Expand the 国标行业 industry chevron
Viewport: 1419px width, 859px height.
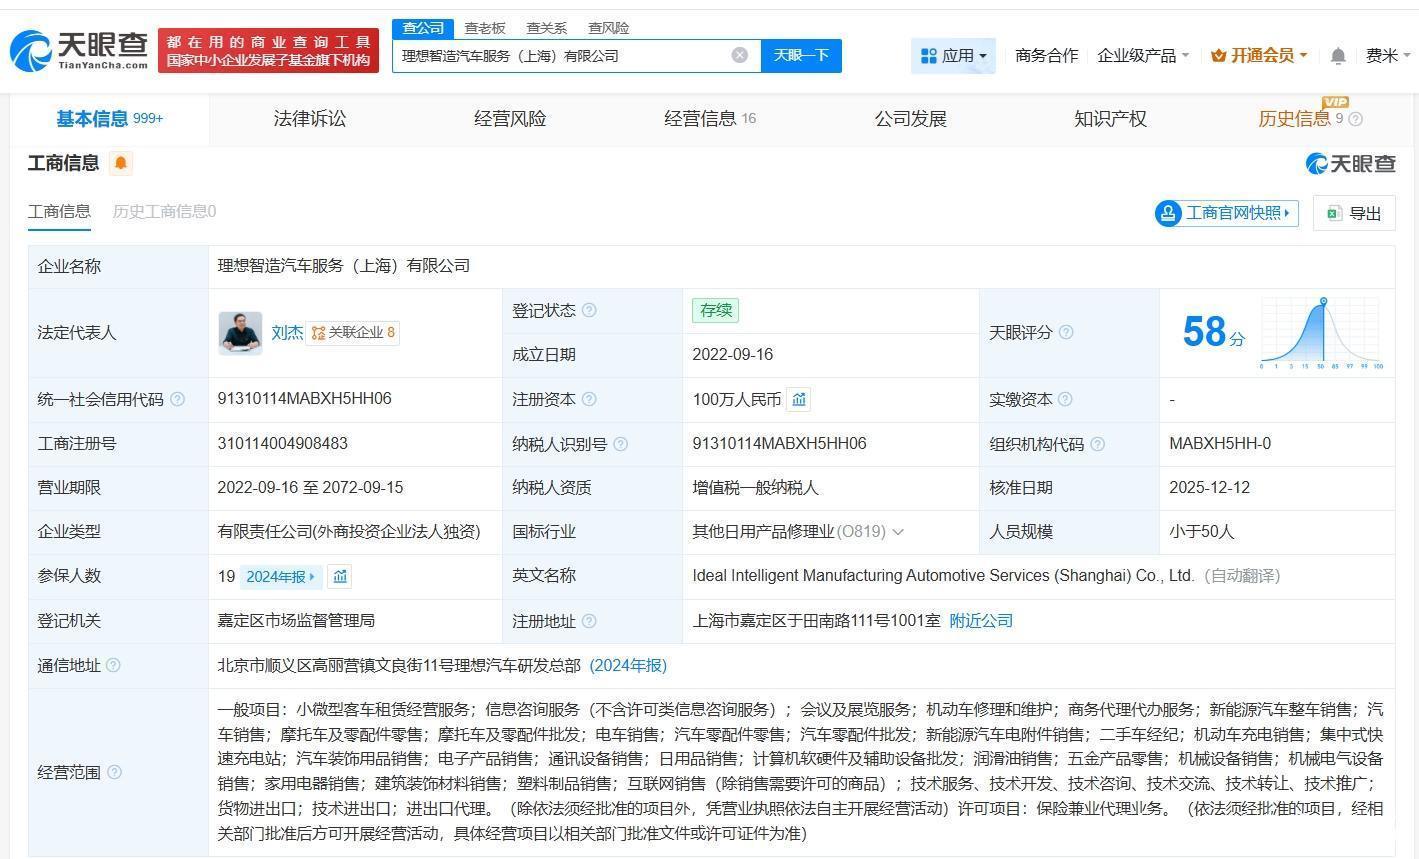pyautogui.click(x=897, y=532)
